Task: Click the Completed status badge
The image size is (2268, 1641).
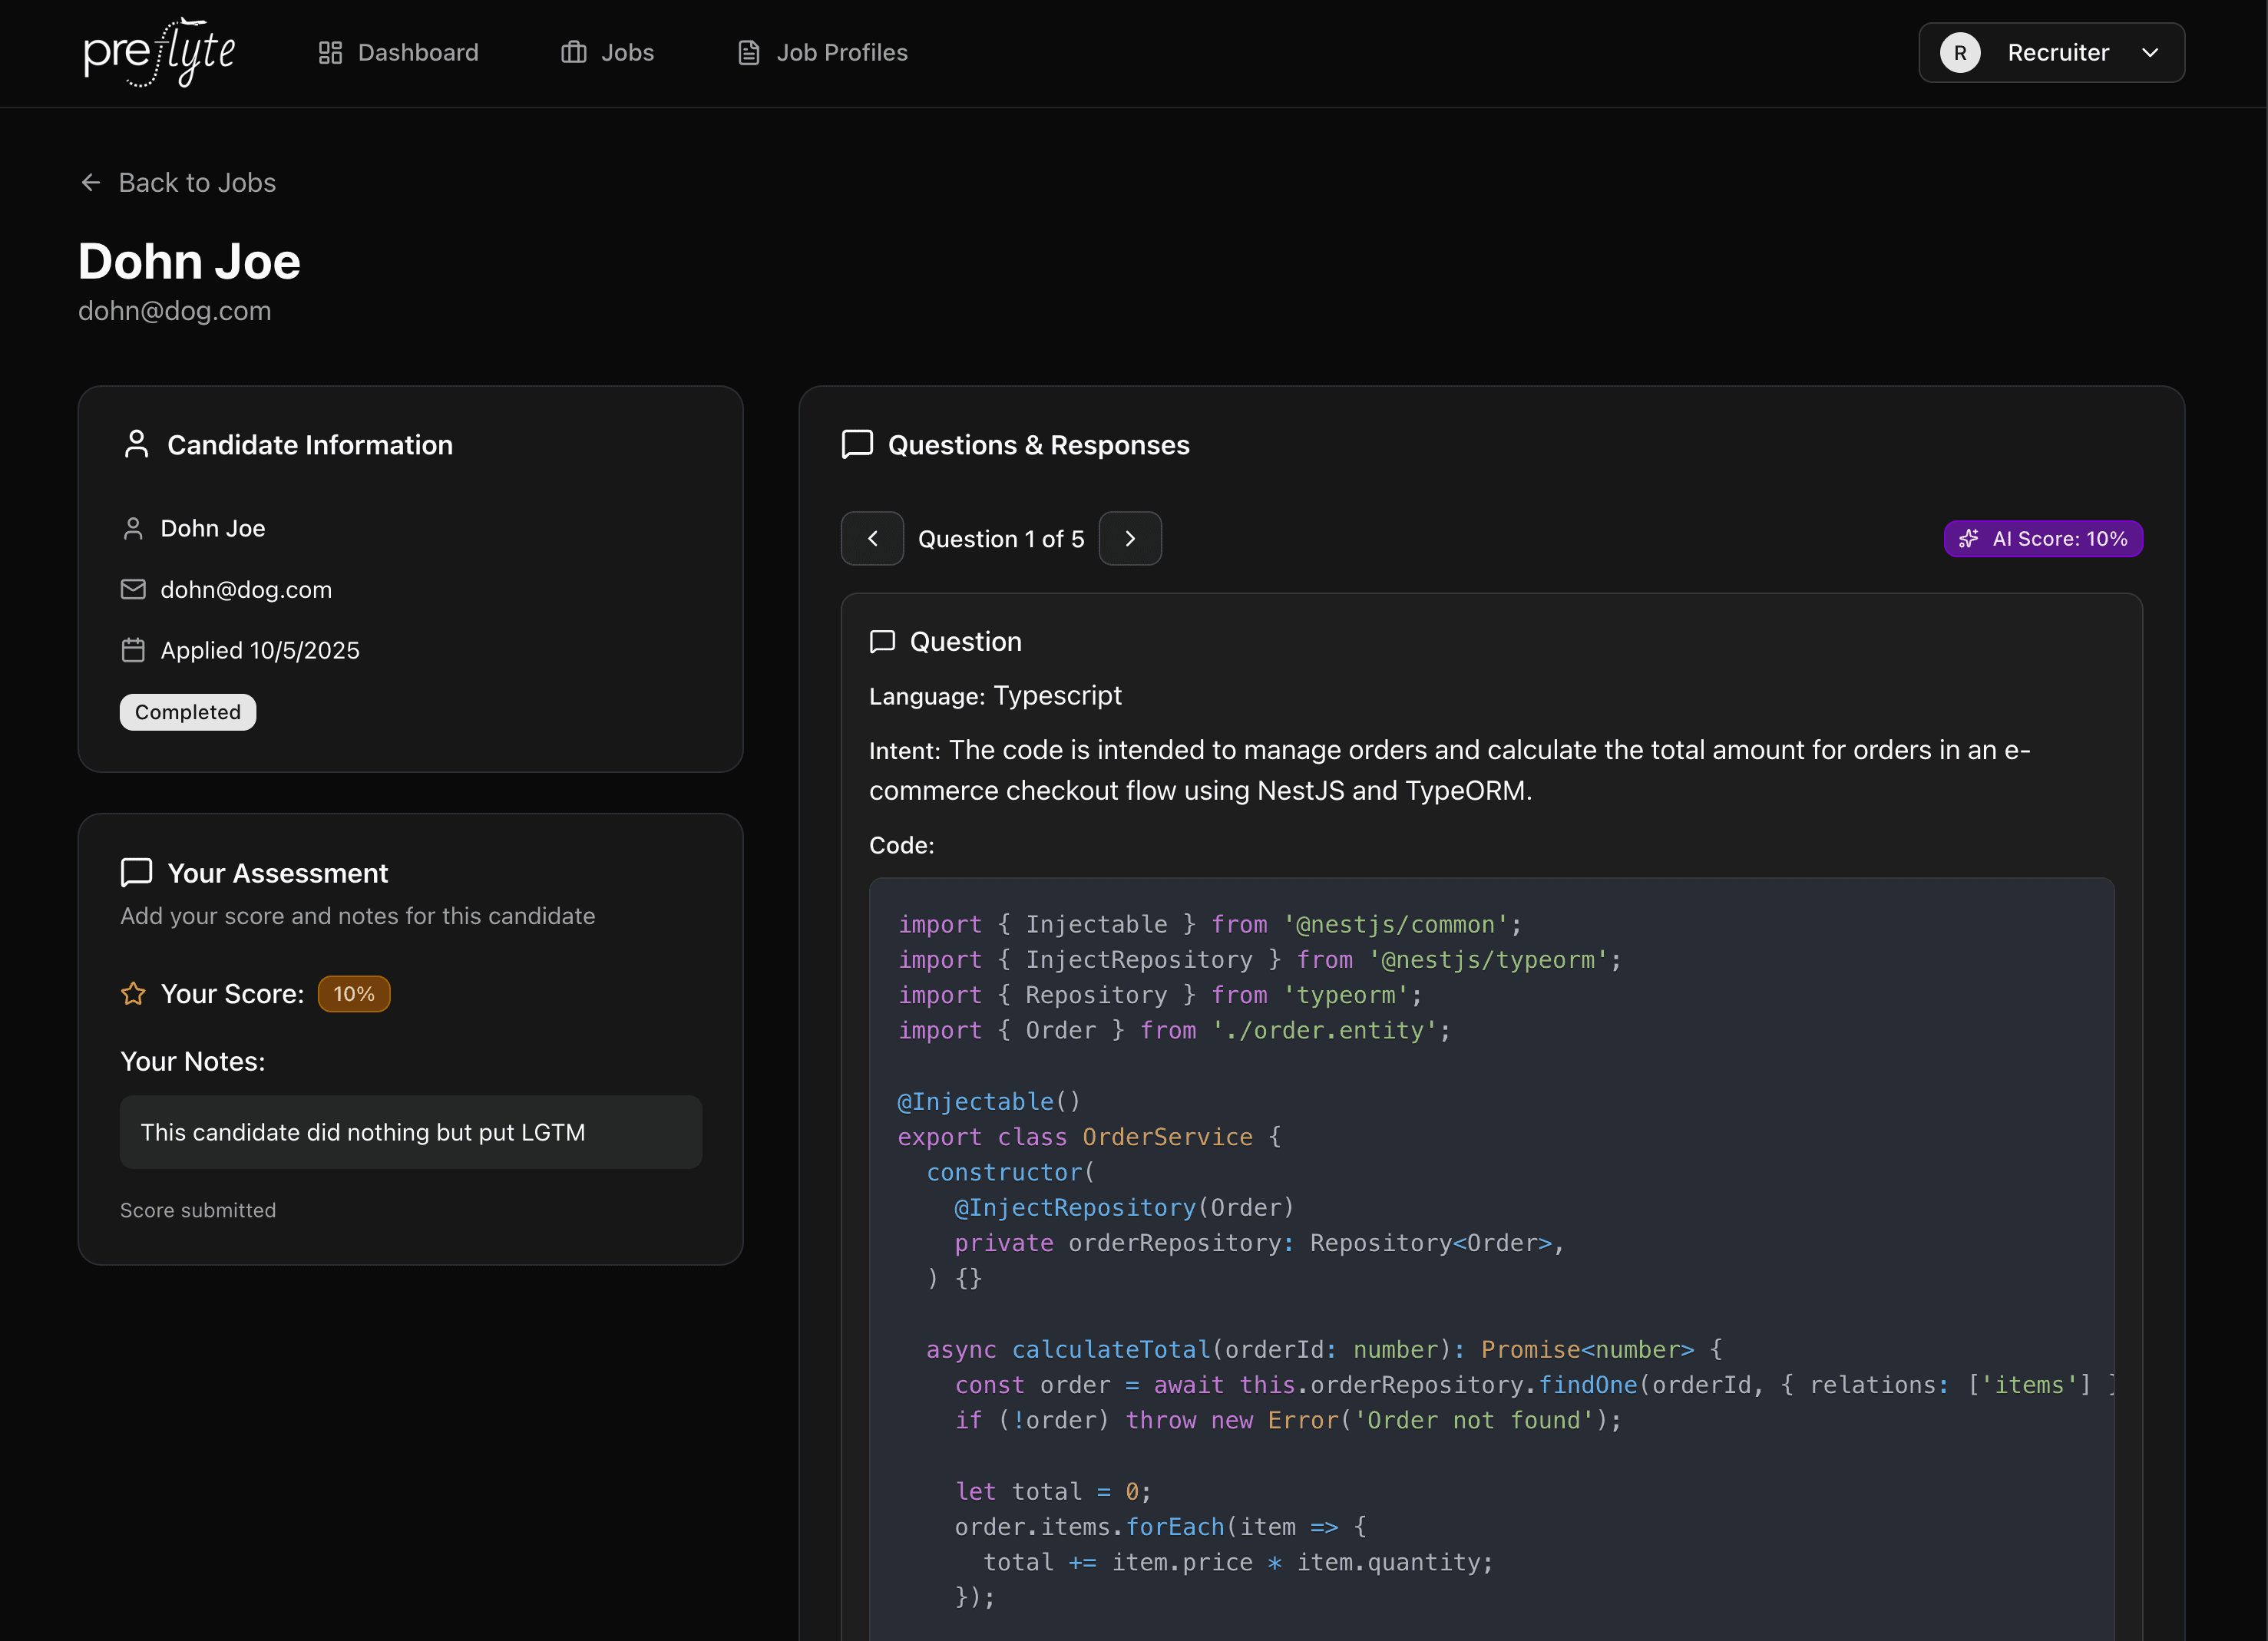Action: pyautogui.click(x=188, y=712)
